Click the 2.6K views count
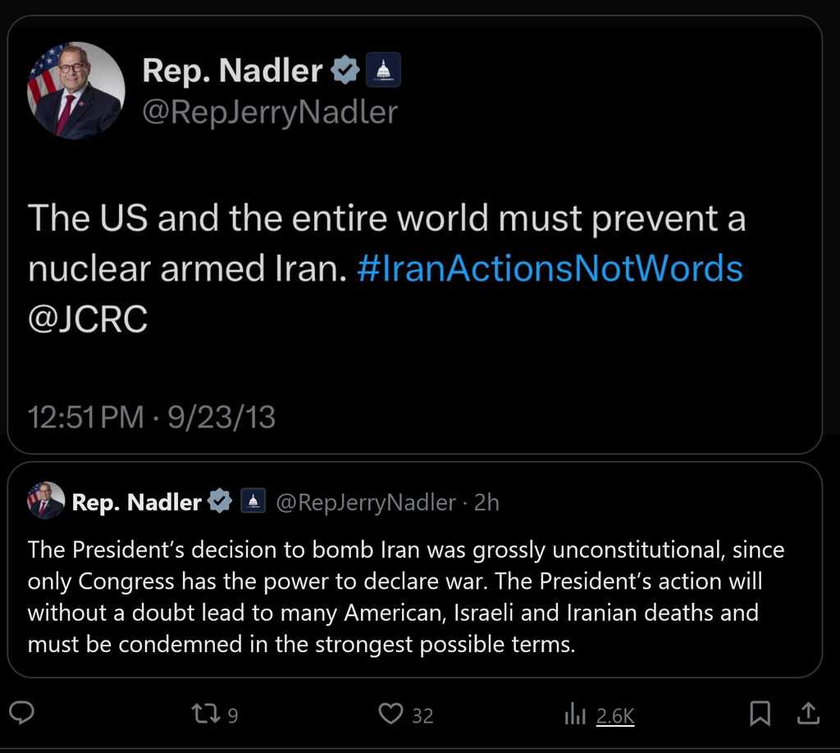Viewport: 840px width, 753px height. [615, 716]
